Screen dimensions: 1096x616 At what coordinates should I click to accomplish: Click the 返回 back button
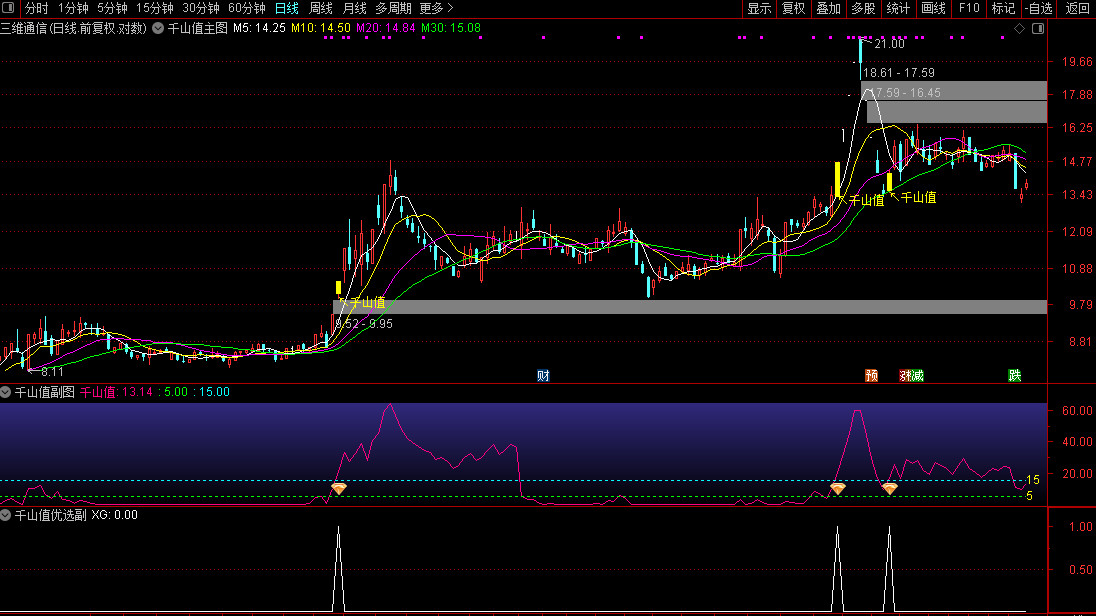1077,8
